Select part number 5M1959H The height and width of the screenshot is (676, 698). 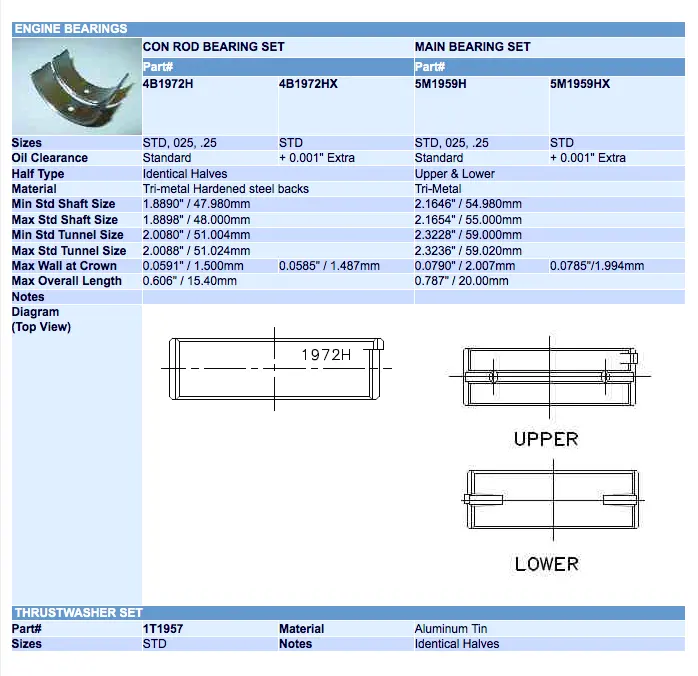[440, 84]
